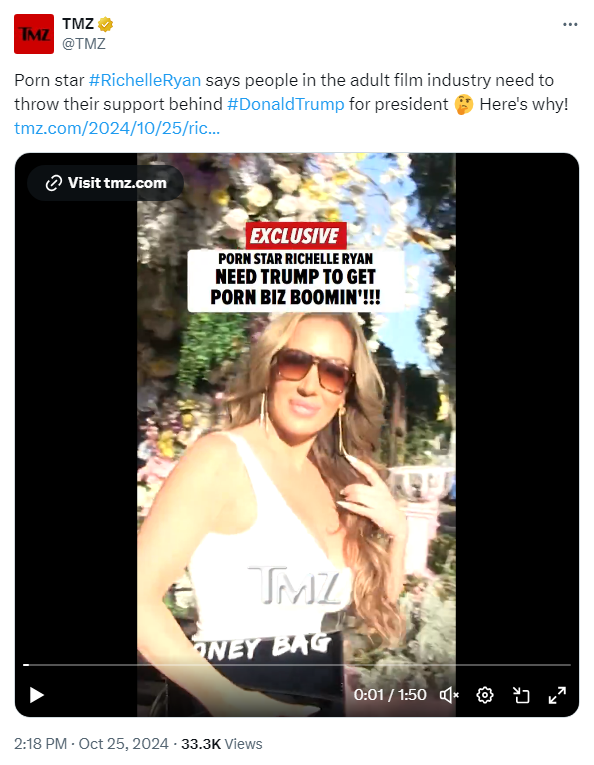Toggle picture-in-picture mode icon

pos(521,695)
